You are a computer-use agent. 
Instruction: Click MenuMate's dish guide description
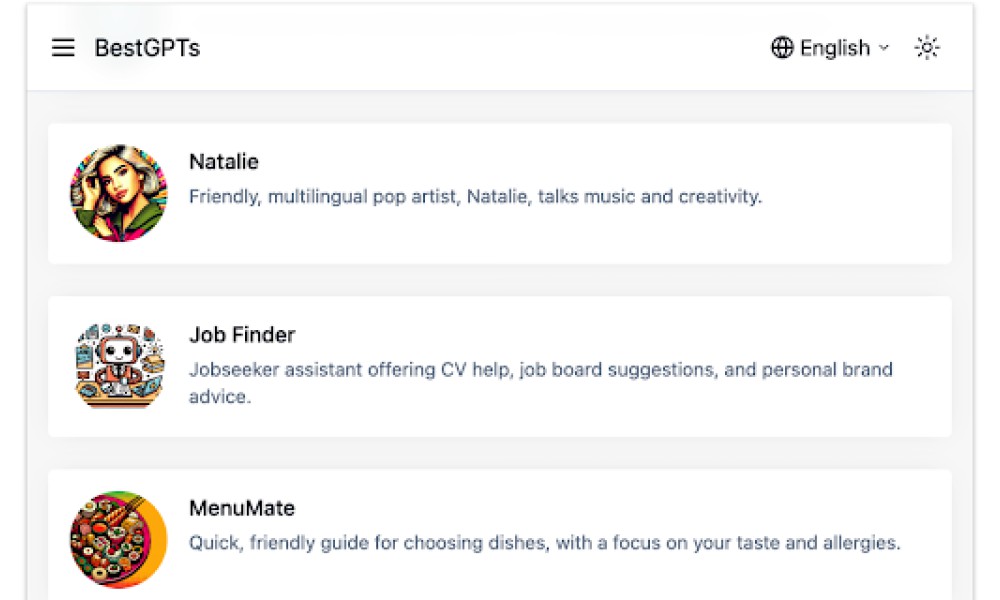point(545,543)
